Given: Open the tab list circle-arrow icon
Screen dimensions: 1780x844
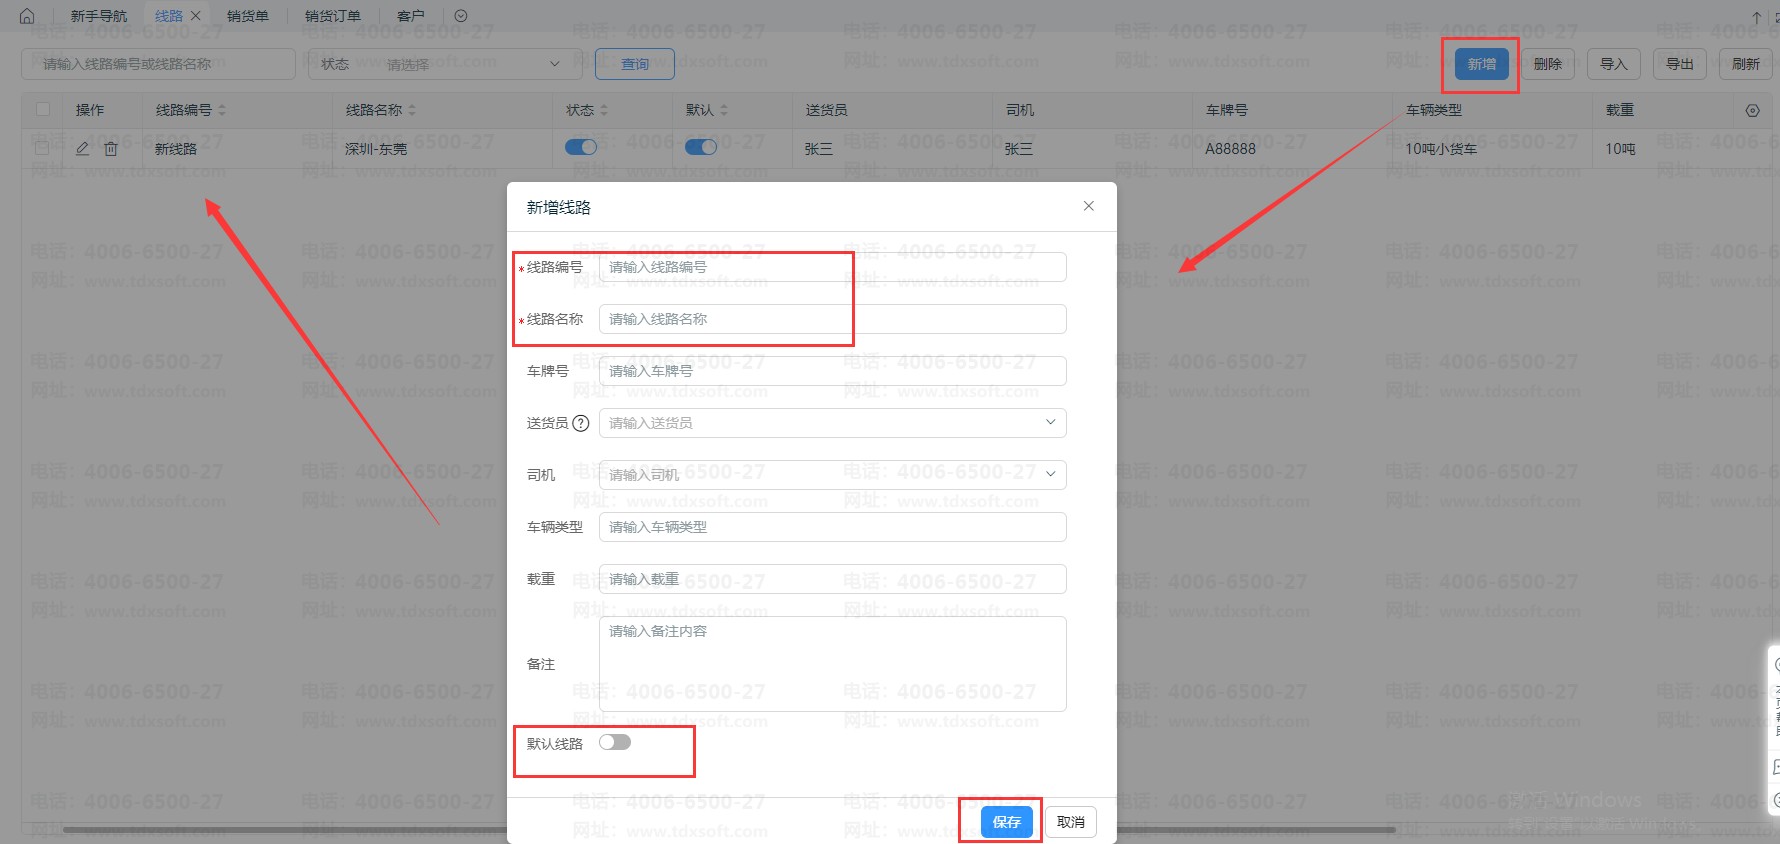Looking at the screenshot, I should (461, 16).
